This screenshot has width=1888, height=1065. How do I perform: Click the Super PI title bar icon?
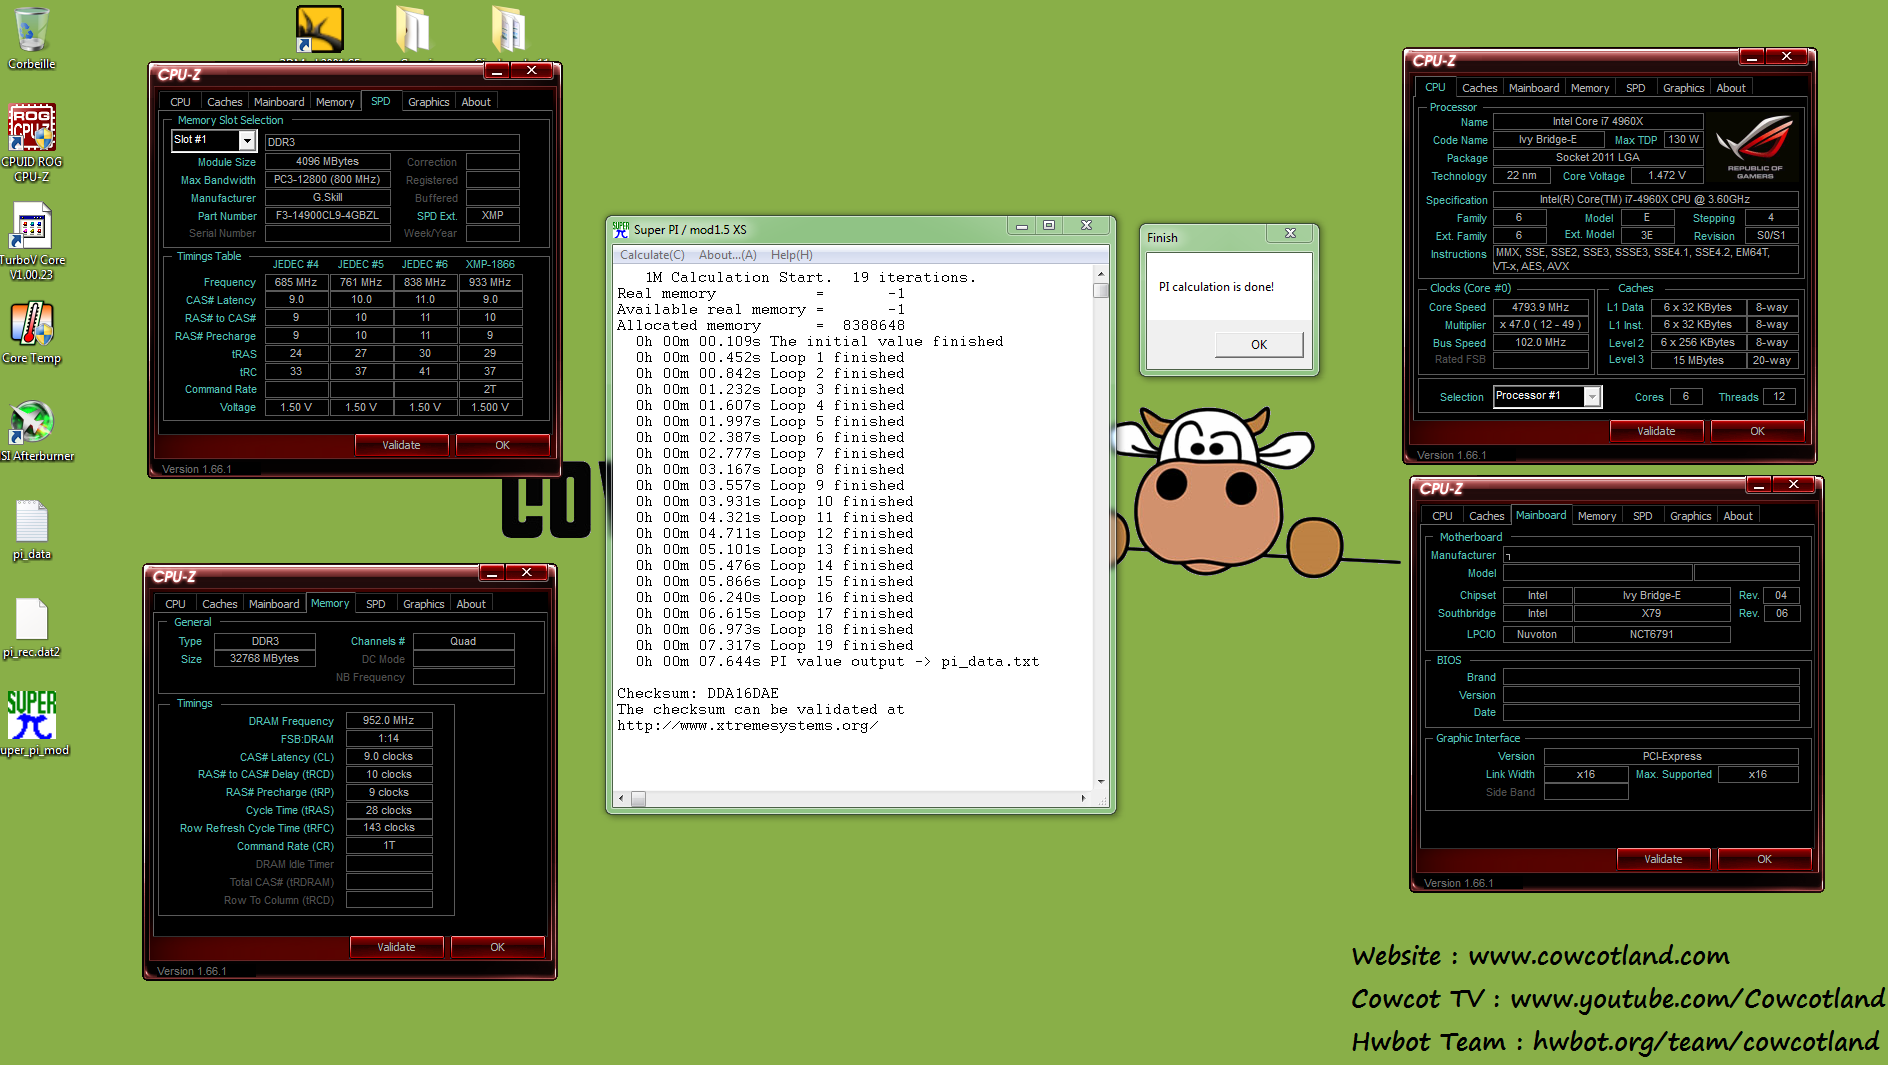[x=621, y=229]
